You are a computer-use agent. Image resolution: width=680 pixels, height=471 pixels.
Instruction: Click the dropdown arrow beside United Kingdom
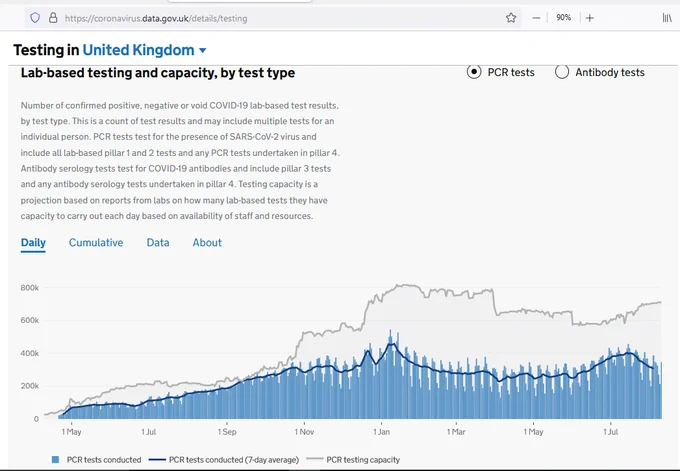(x=203, y=50)
